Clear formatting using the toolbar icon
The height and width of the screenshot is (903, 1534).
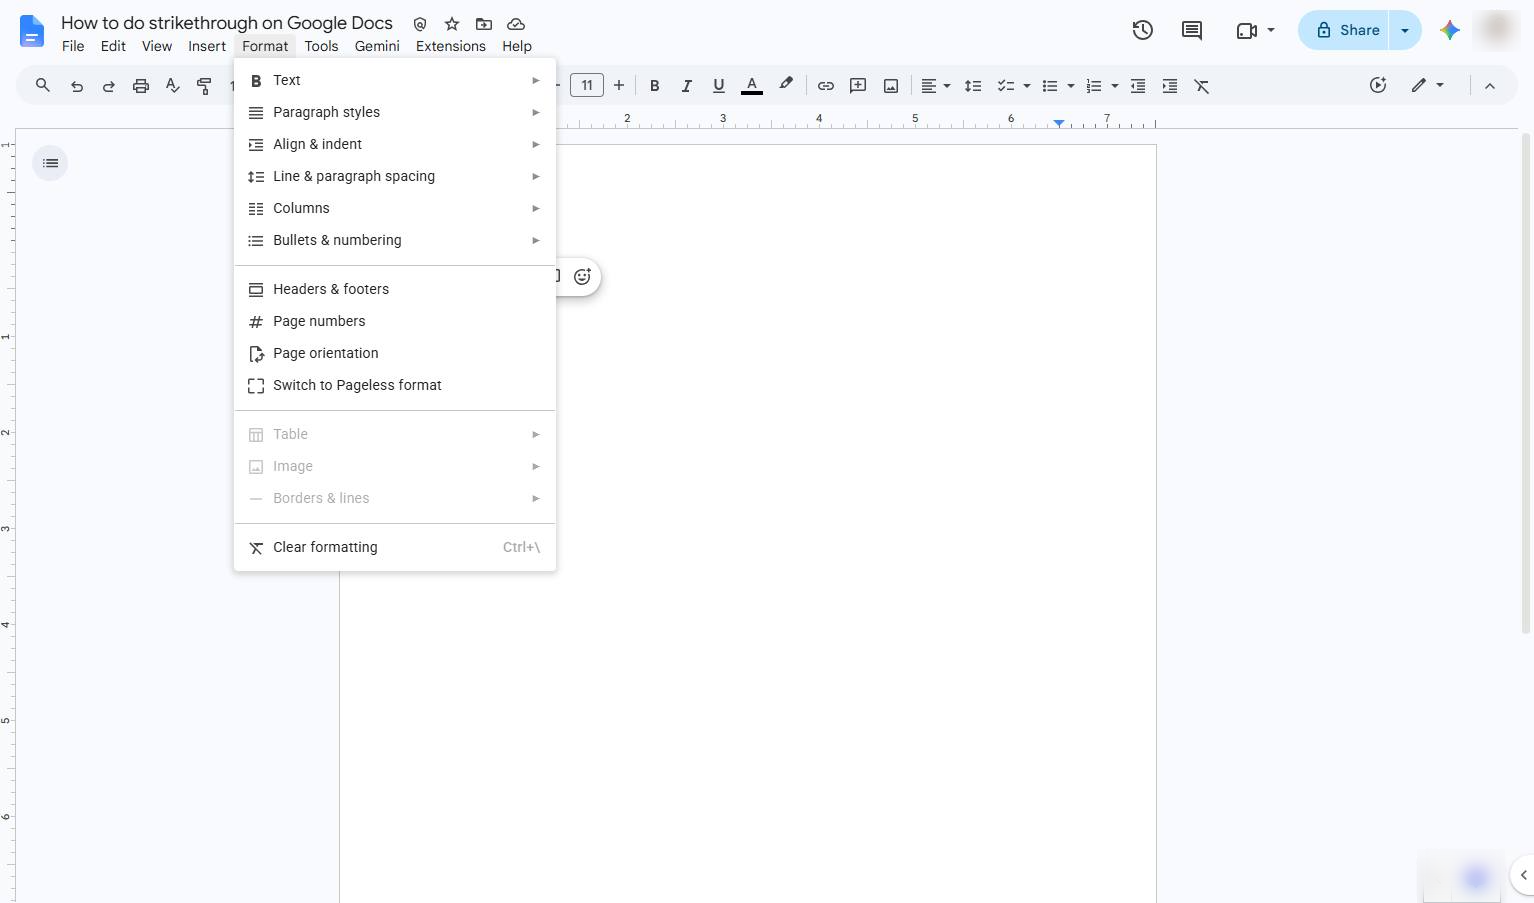coord(1202,86)
